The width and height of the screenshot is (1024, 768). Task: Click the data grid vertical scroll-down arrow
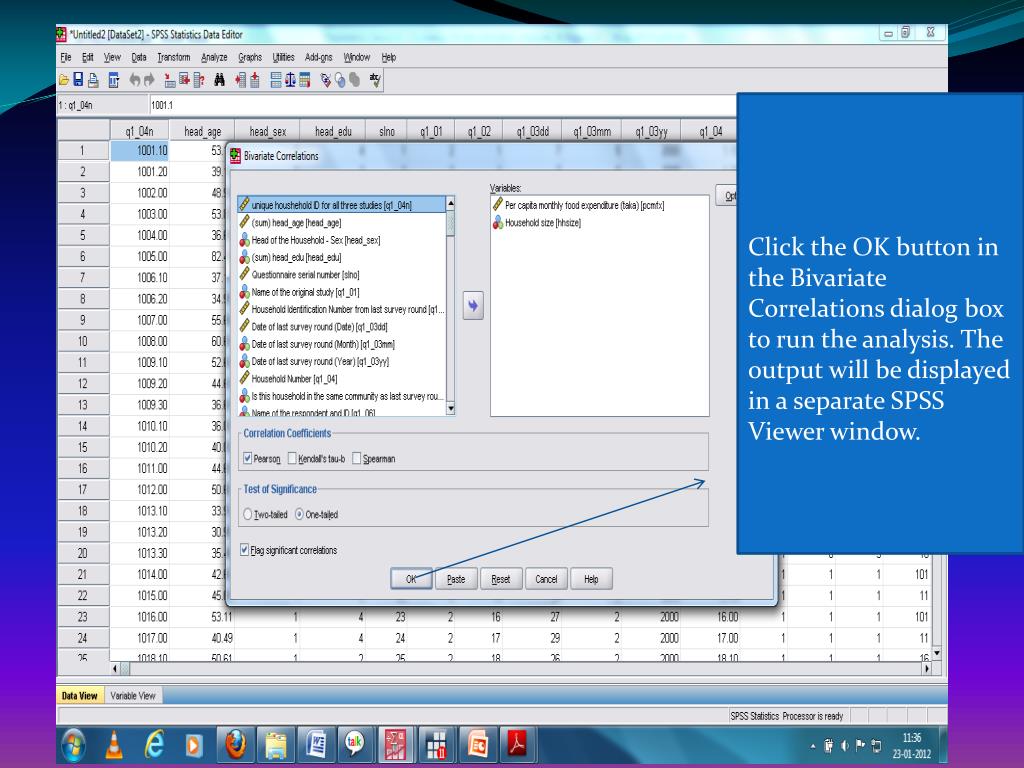click(937, 652)
